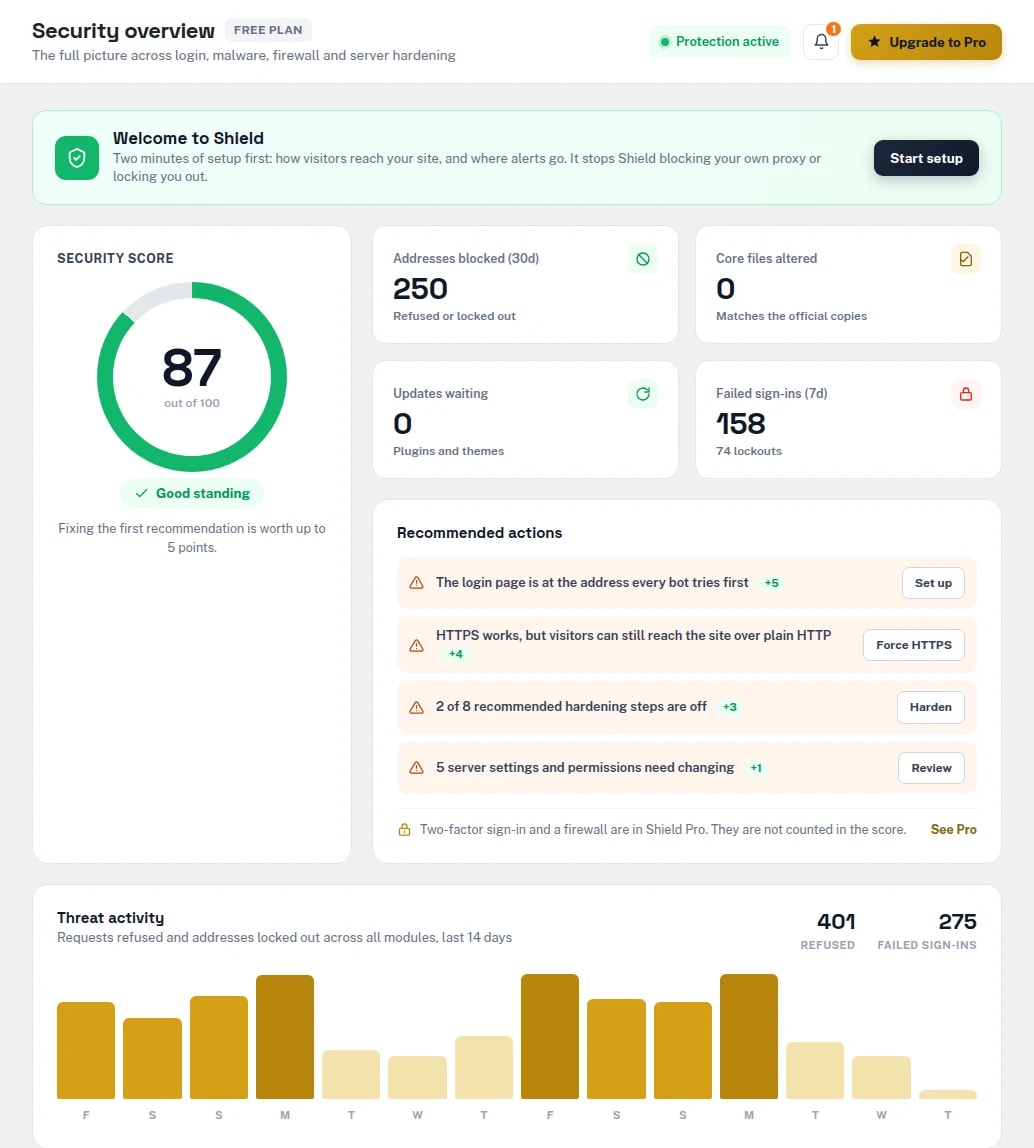Screen dimensions: 1034x1148
Task: Click 'Matches the official copies' text
Action: pos(791,316)
